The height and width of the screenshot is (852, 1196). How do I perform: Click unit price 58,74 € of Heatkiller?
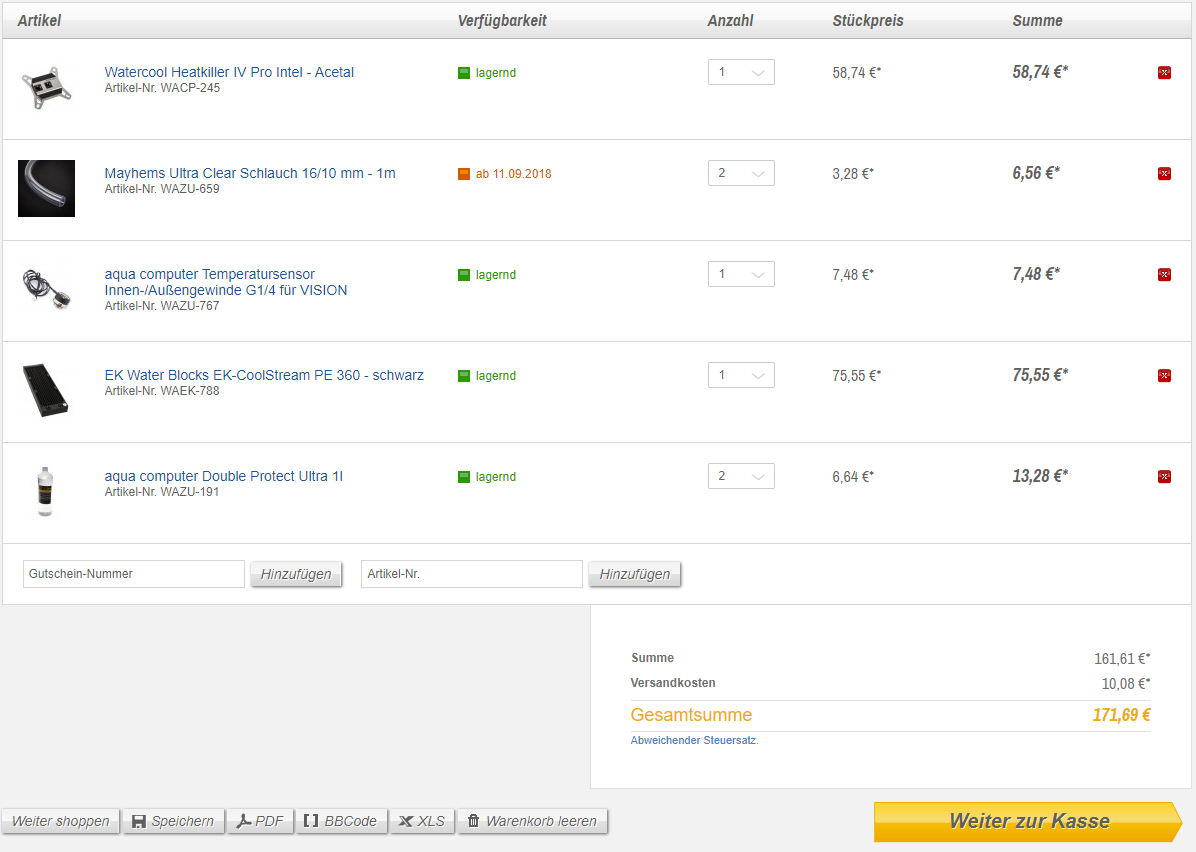pyautogui.click(x=857, y=72)
